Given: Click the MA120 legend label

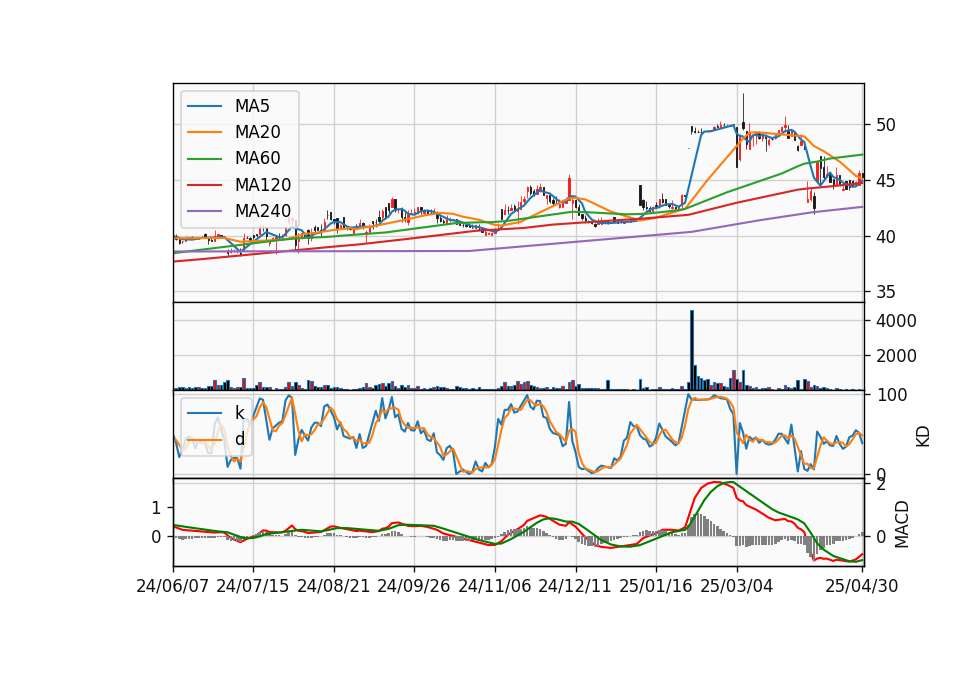Looking at the screenshot, I should (263, 185).
